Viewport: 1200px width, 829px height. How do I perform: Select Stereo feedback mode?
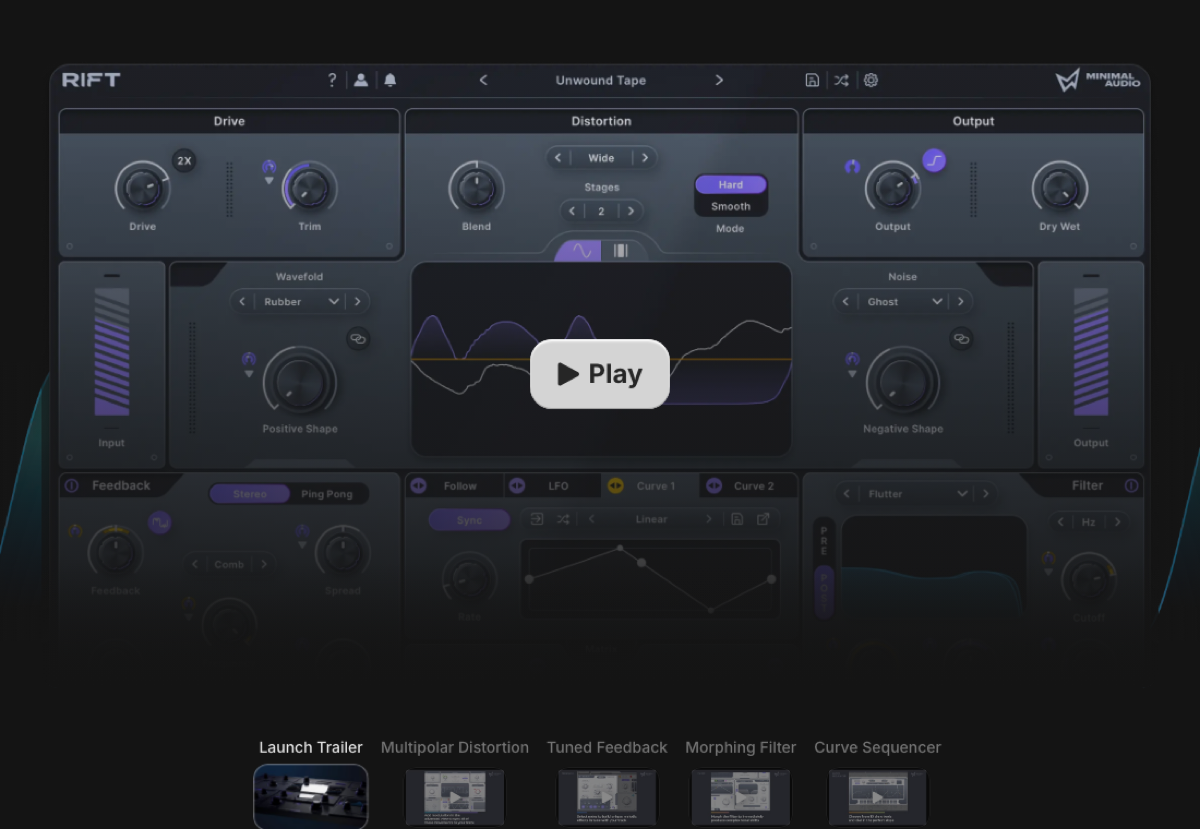tap(250, 494)
